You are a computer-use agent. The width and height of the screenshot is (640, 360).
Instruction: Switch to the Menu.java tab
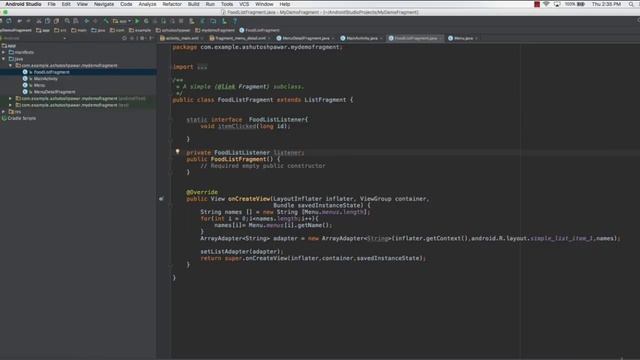click(463, 38)
